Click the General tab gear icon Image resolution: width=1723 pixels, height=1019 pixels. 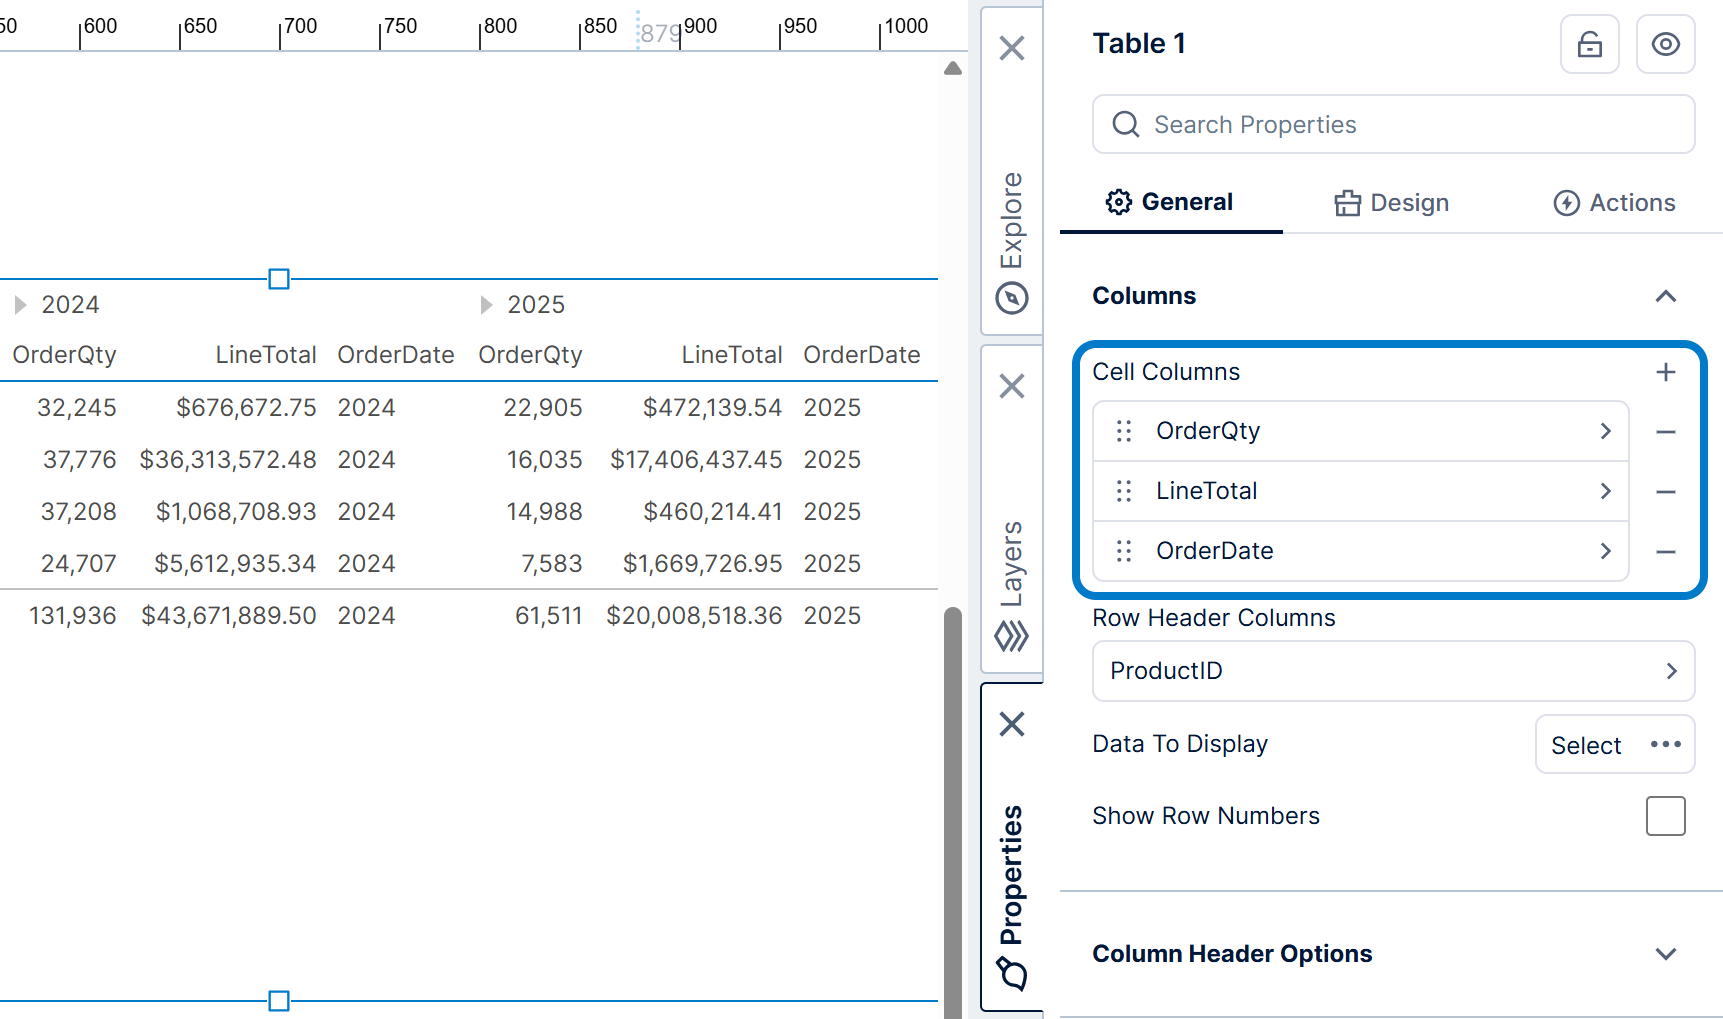1119,202
